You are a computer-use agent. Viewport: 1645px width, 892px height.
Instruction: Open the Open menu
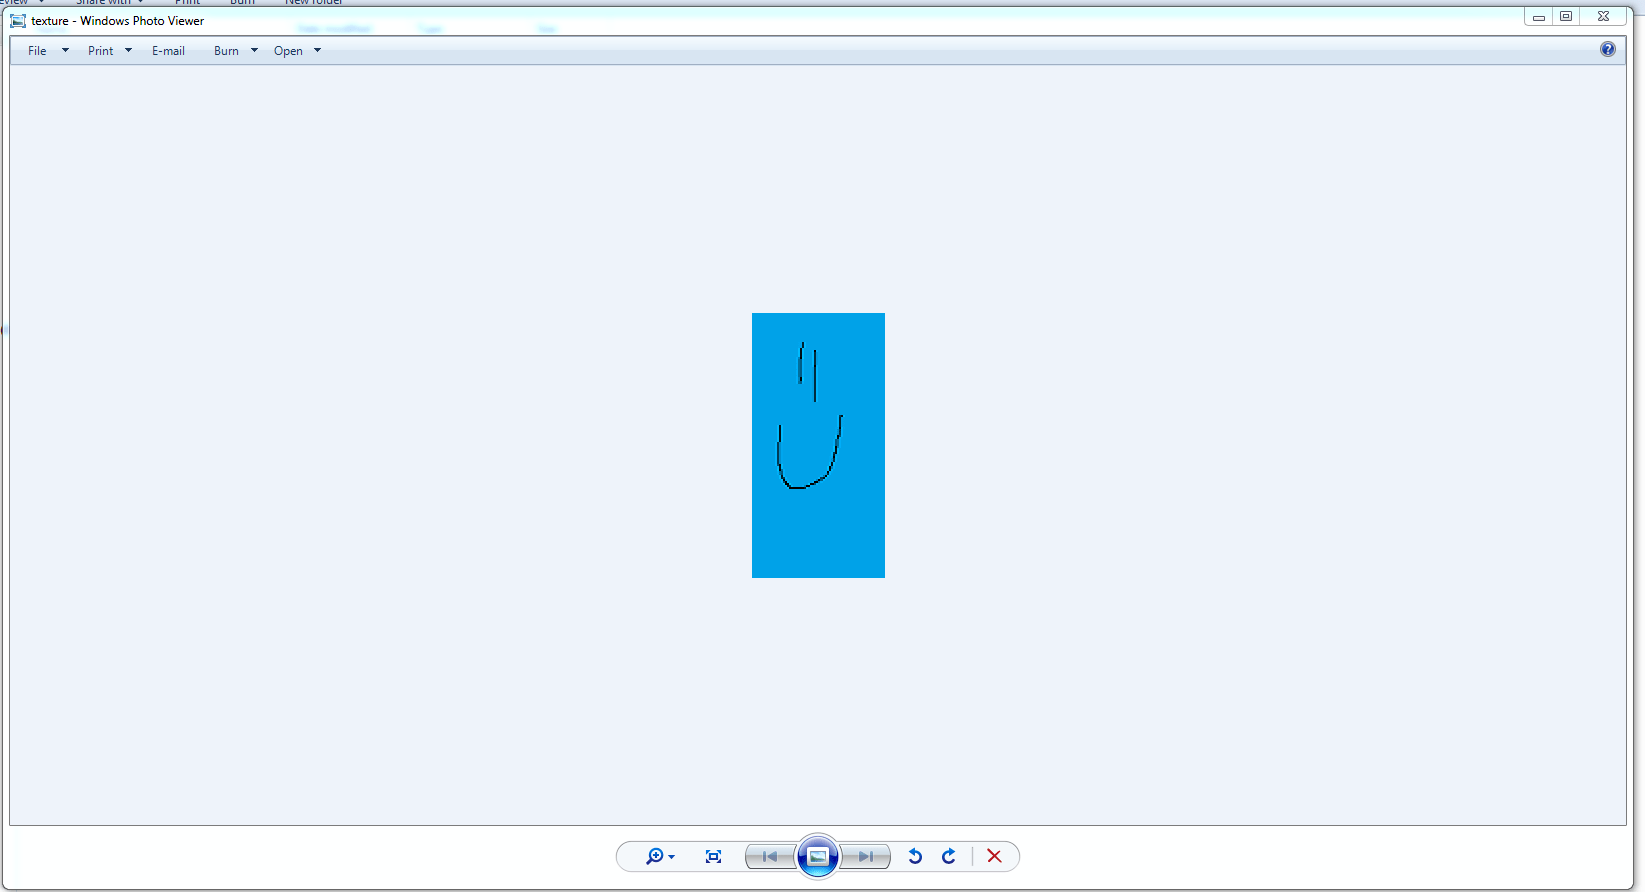coord(288,51)
